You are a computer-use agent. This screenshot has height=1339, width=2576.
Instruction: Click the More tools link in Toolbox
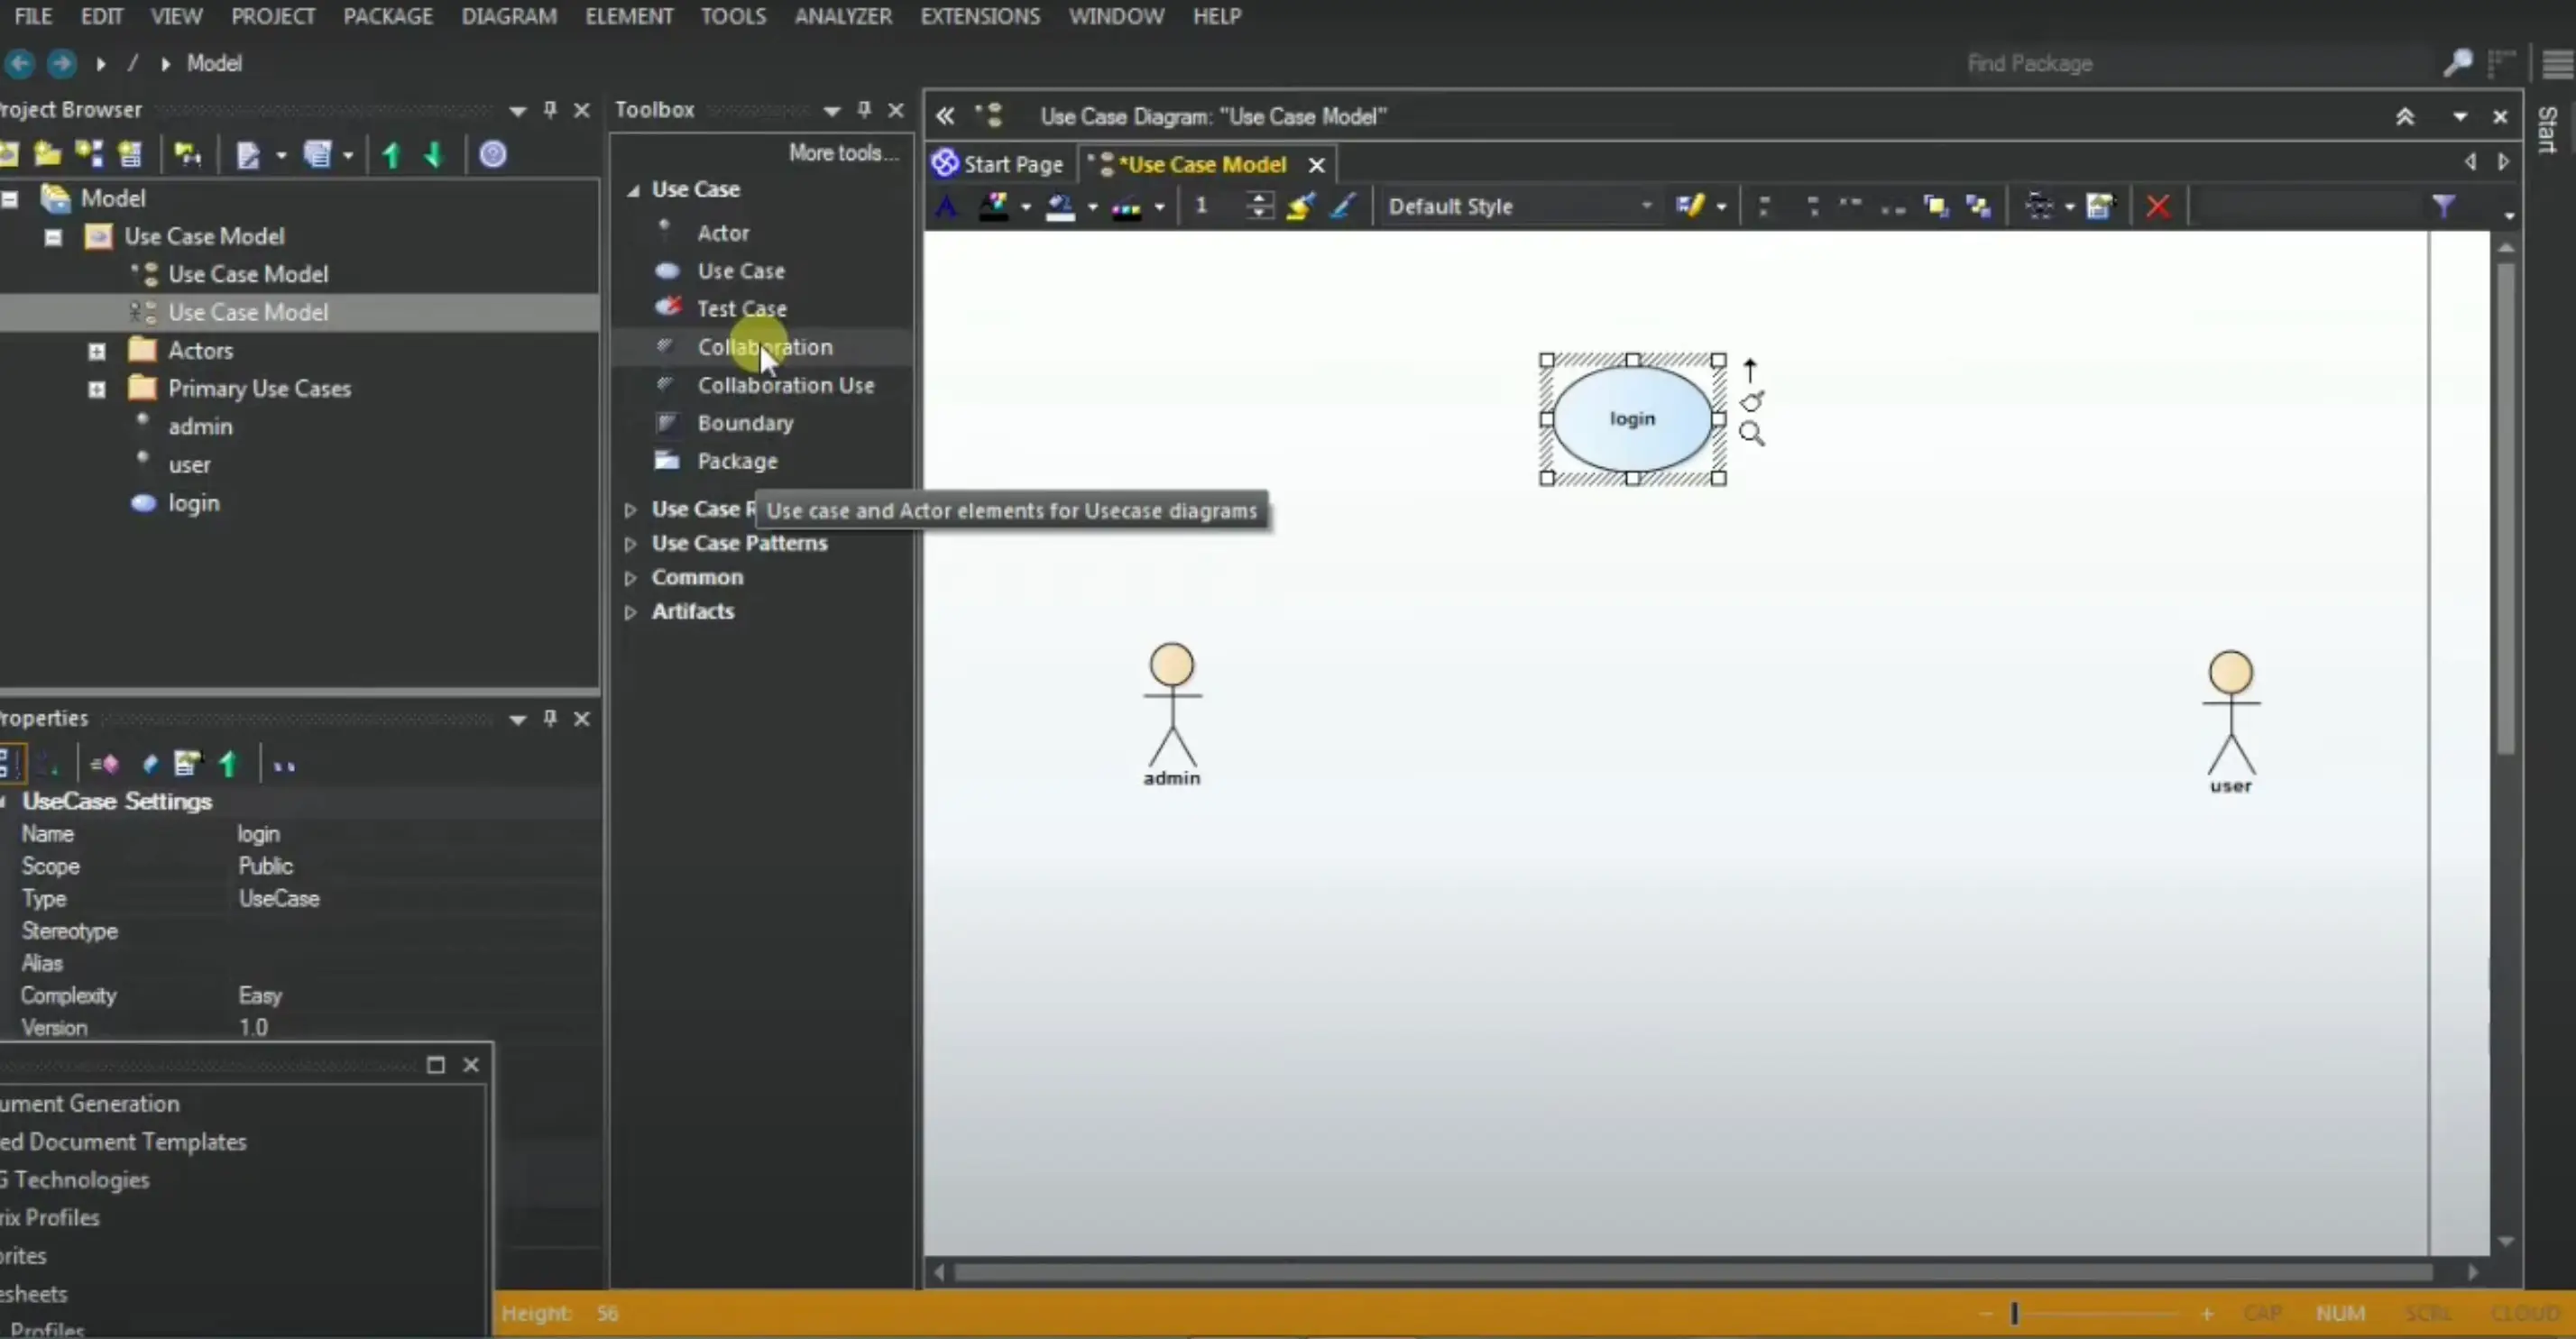coord(841,151)
